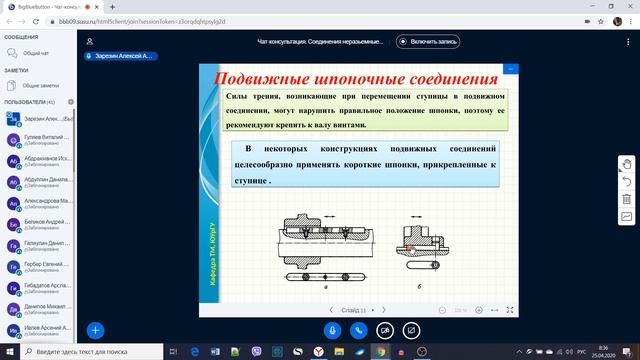Screen dimensions: 640x360
Task: Go to previous slide arrow
Action: (x=331, y=310)
